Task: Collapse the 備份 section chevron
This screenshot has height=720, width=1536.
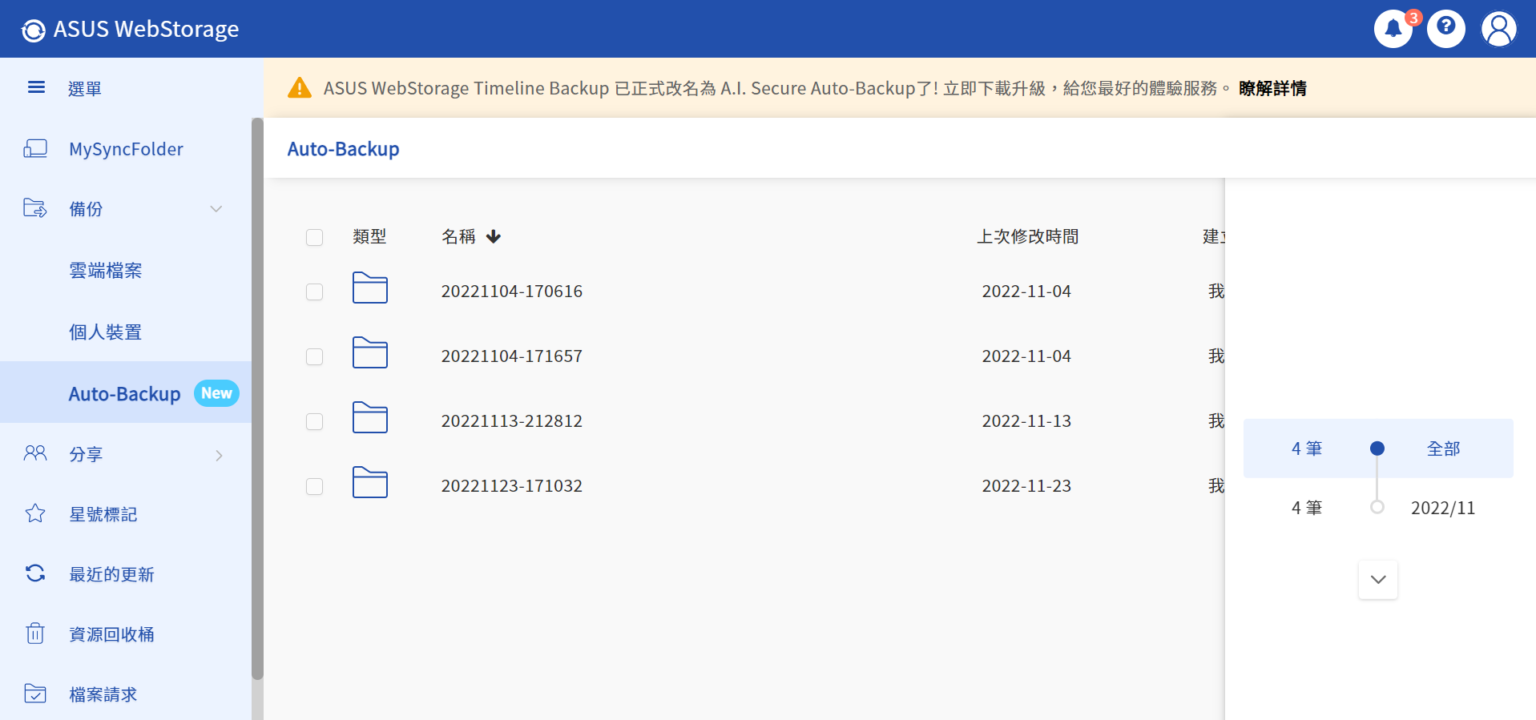Action: tap(216, 209)
